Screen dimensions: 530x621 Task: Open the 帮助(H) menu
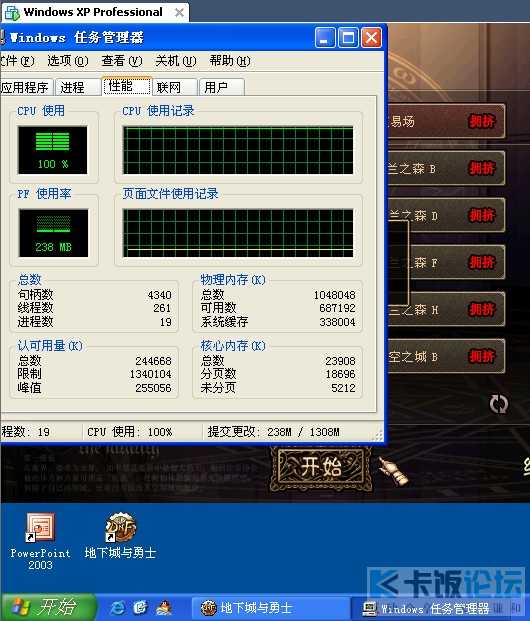(230, 61)
